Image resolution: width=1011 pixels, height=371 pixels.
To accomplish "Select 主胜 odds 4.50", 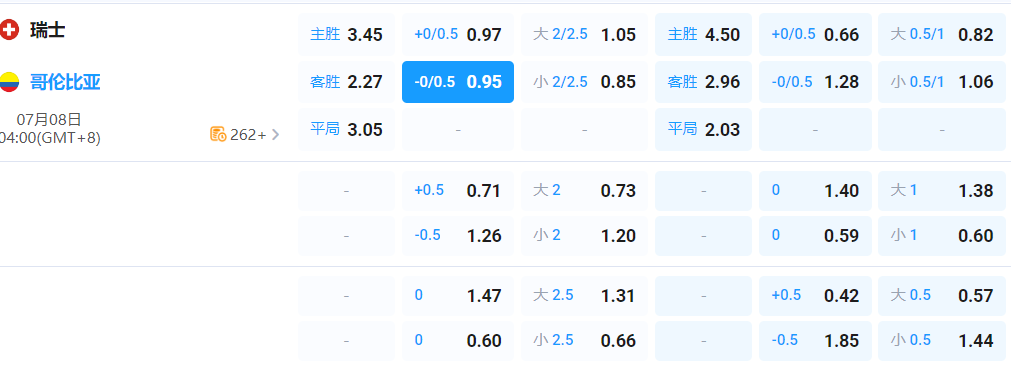I will pos(703,34).
